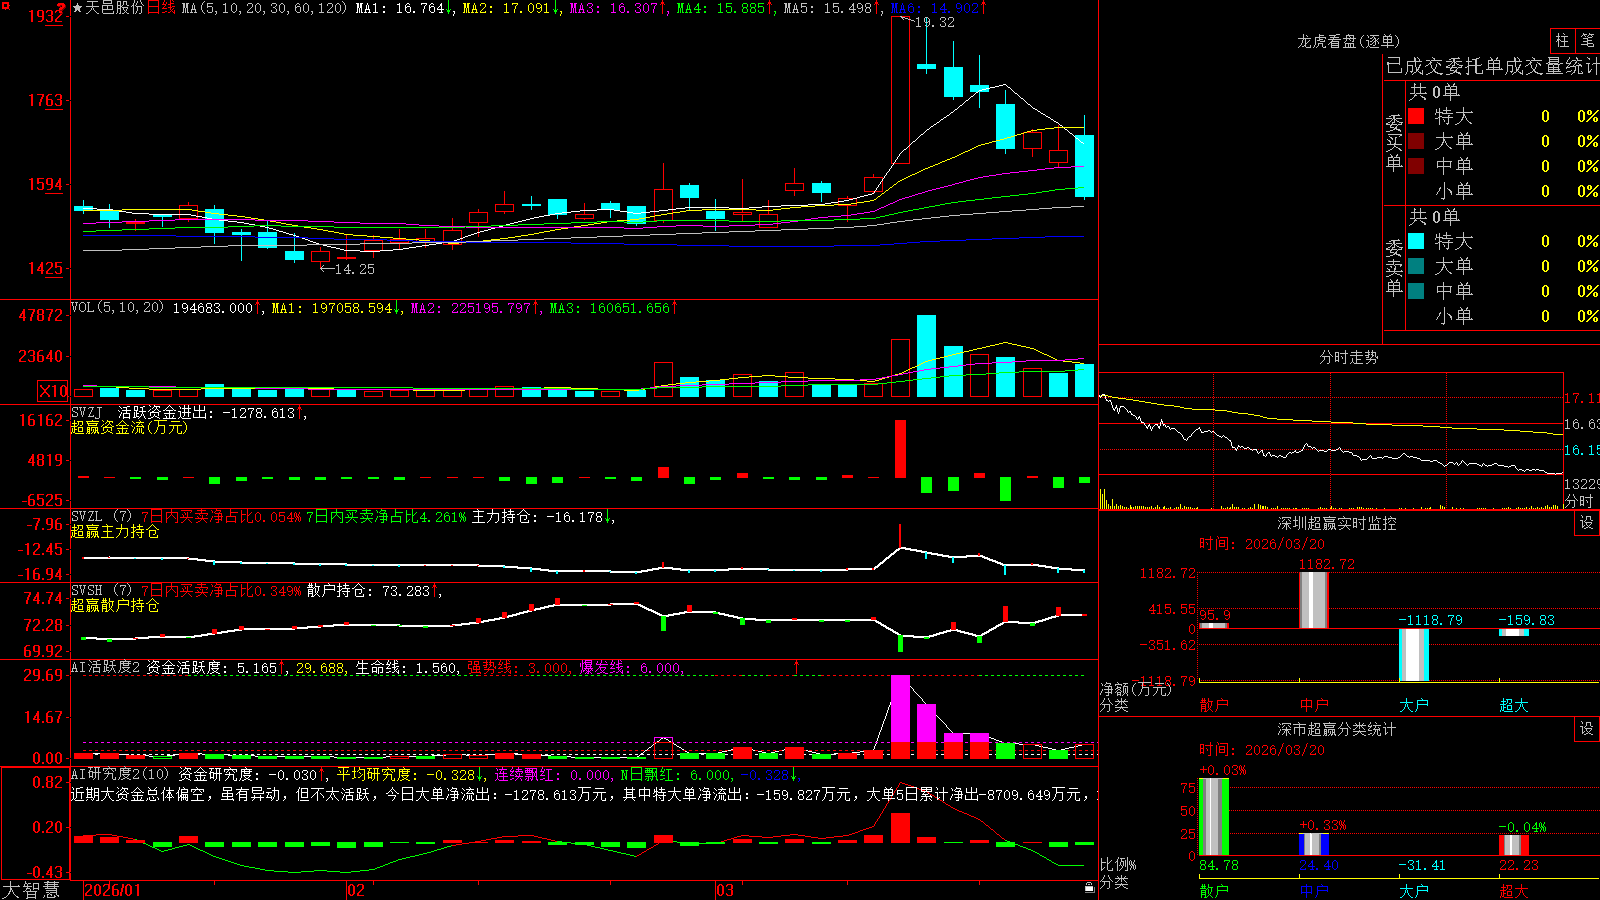The height and width of the screenshot is (900, 1600).
Task: Click the 14.25 low price label
Action: click(355, 269)
